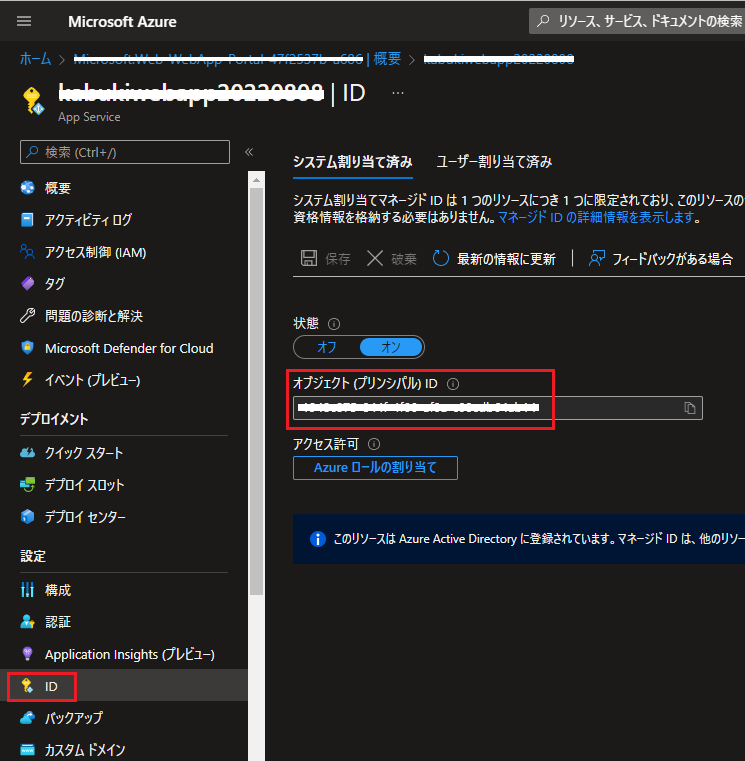Click the 状態 label

pos(306,323)
